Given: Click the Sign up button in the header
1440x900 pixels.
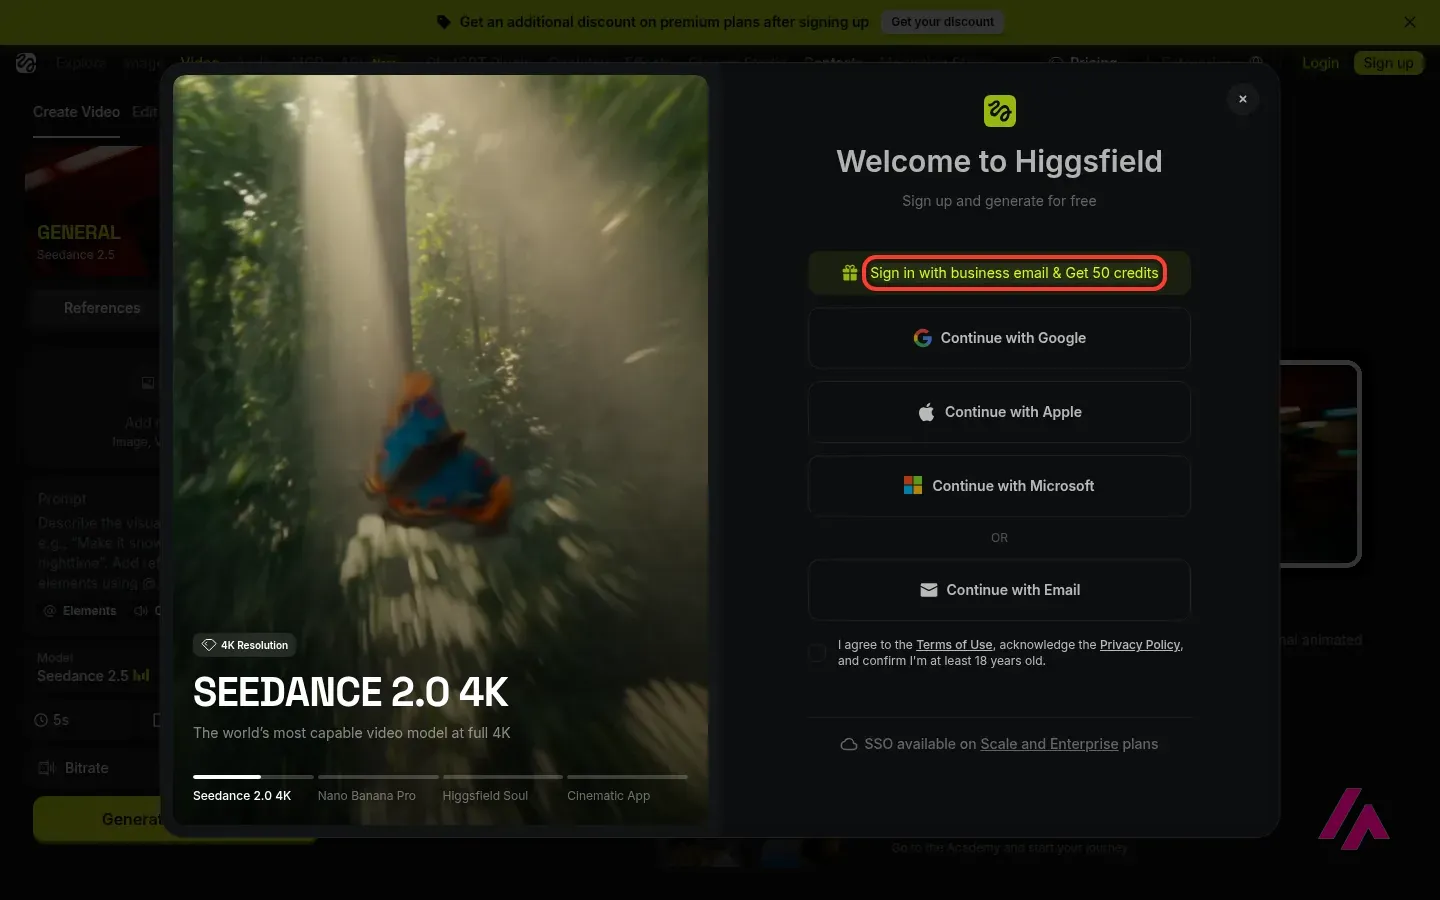Looking at the screenshot, I should tap(1388, 63).
